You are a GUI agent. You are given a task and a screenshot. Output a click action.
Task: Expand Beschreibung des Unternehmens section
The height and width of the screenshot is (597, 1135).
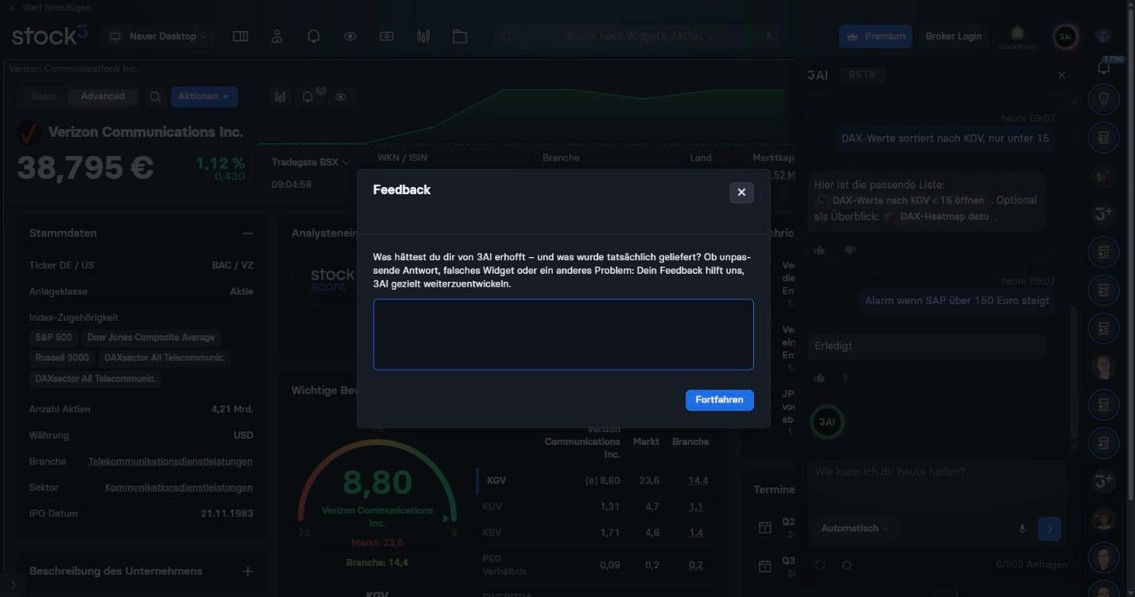[248, 572]
